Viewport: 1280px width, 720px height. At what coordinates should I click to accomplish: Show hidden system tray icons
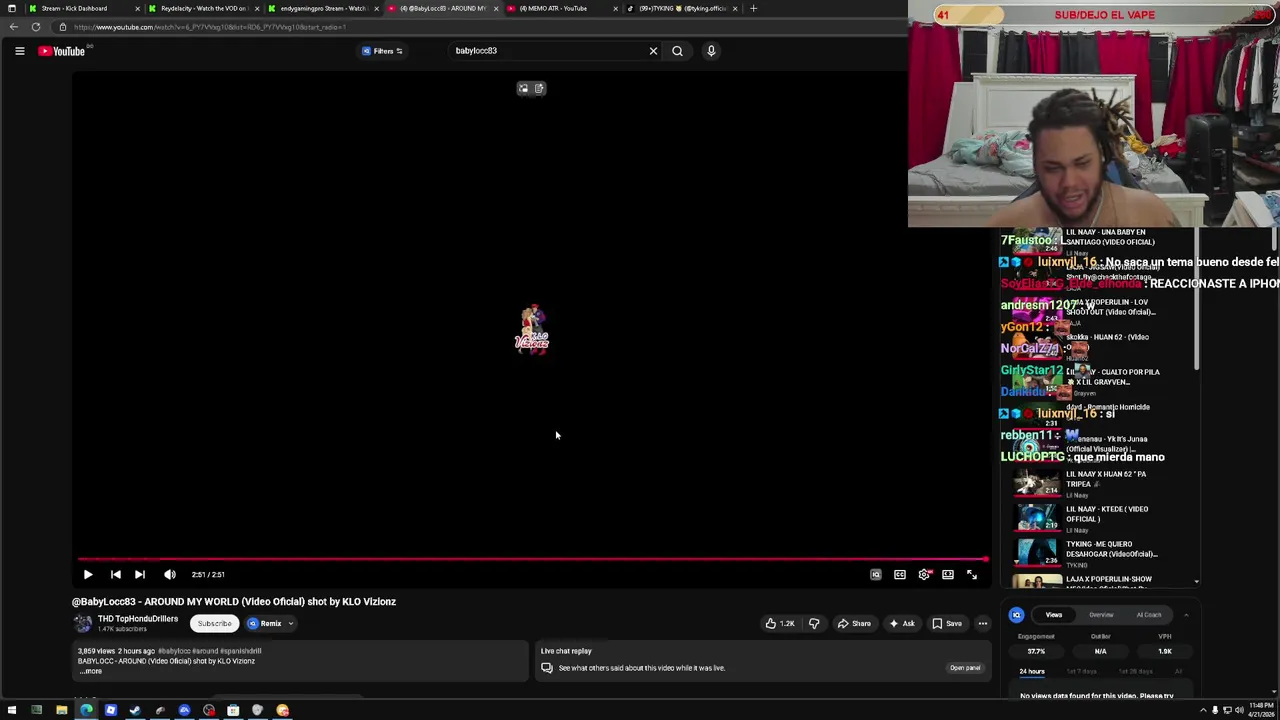1203,710
